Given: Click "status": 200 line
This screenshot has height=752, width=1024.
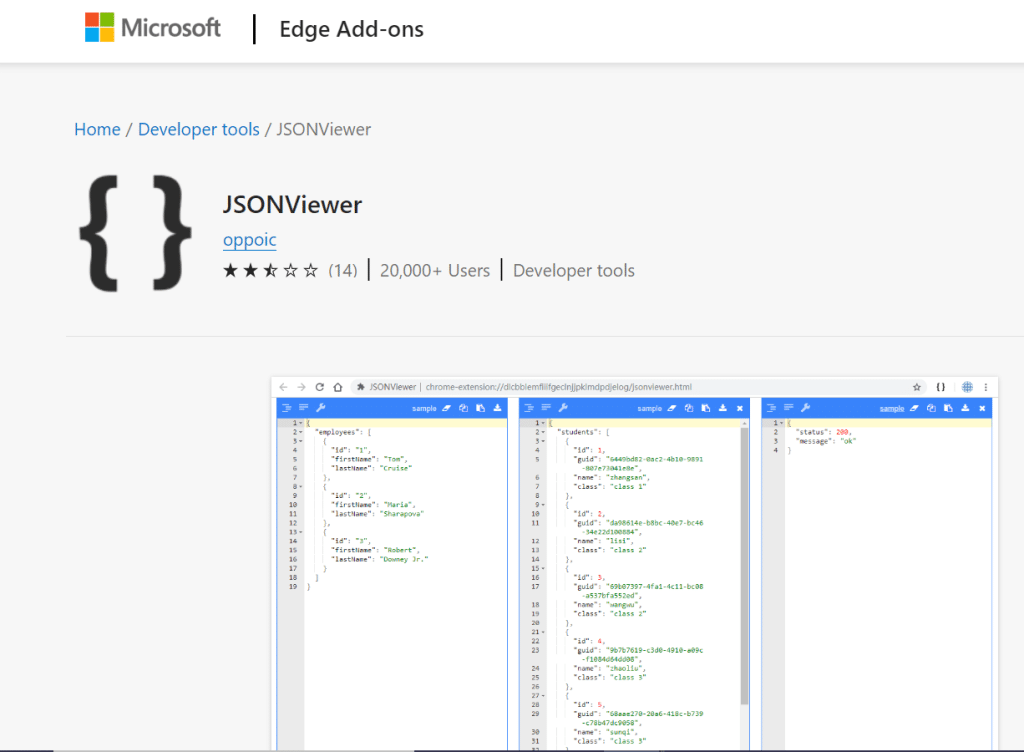Looking at the screenshot, I should point(824,432).
